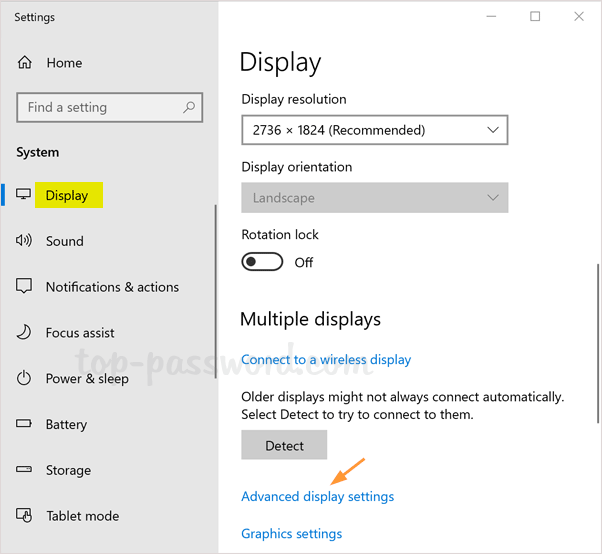Click the Home house icon
Screen dimensions: 602x554
pyautogui.click(x=25, y=63)
